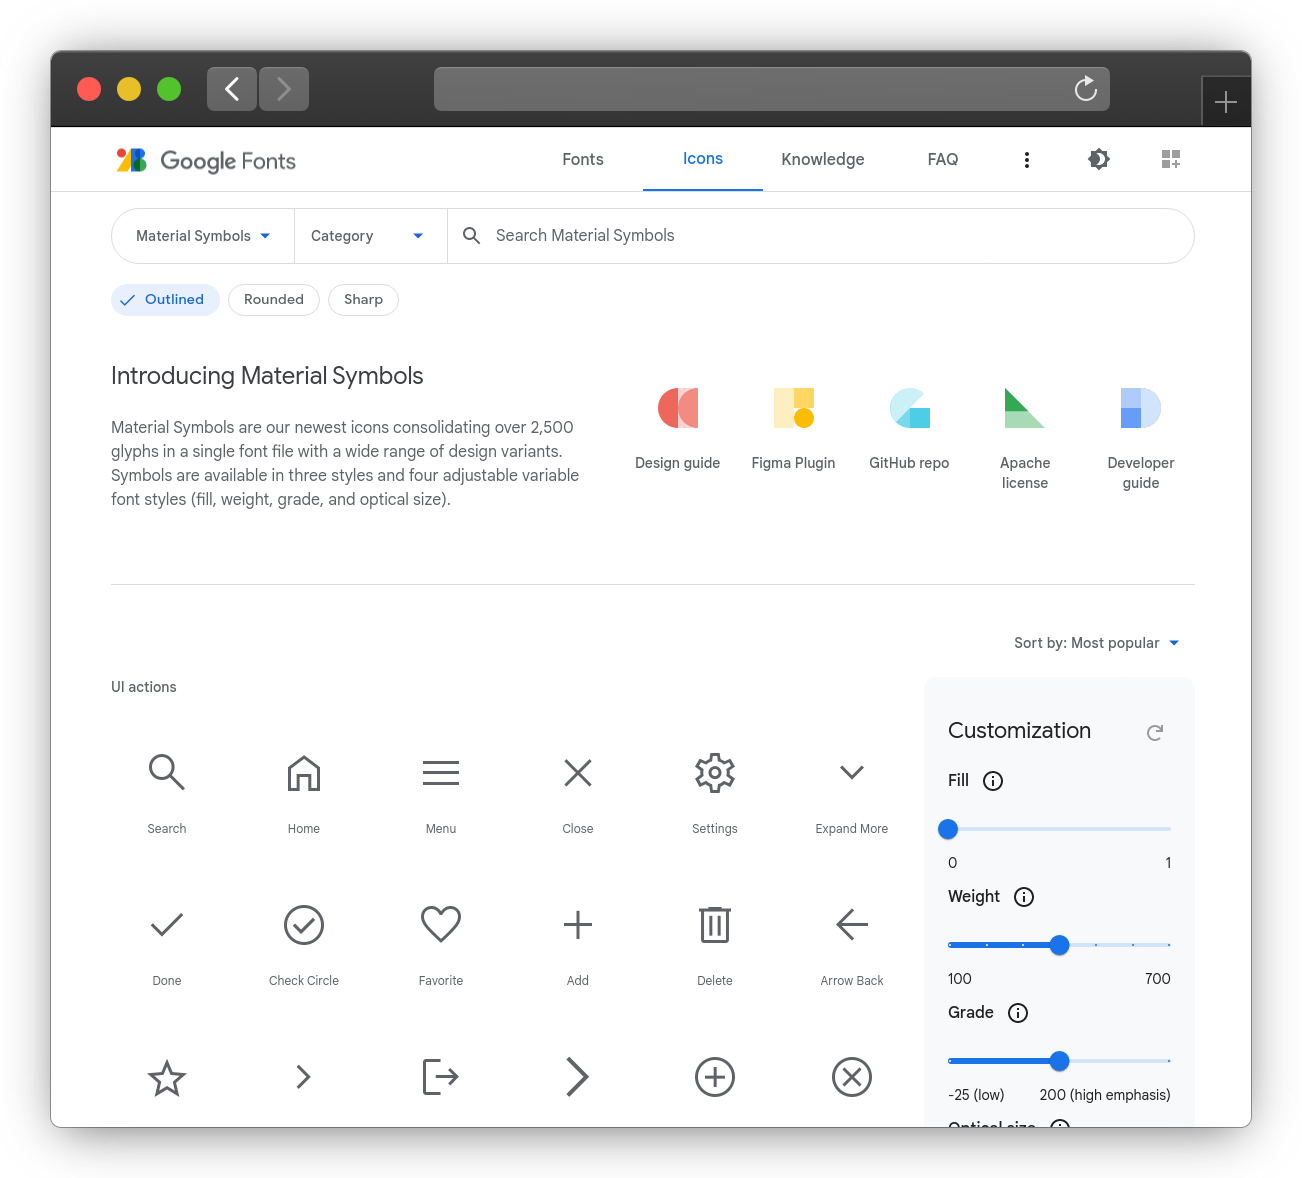Show Weight info tooltip icon
This screenshot has height=1178, width=1302.
1024,897
